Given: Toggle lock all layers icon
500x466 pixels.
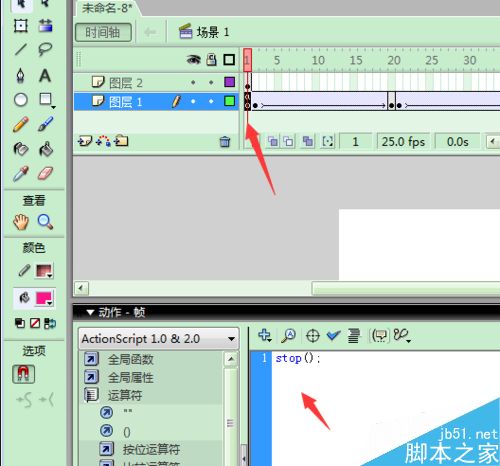Looking at the screenshot, I should pyautogui.click(x=211, y=60).
